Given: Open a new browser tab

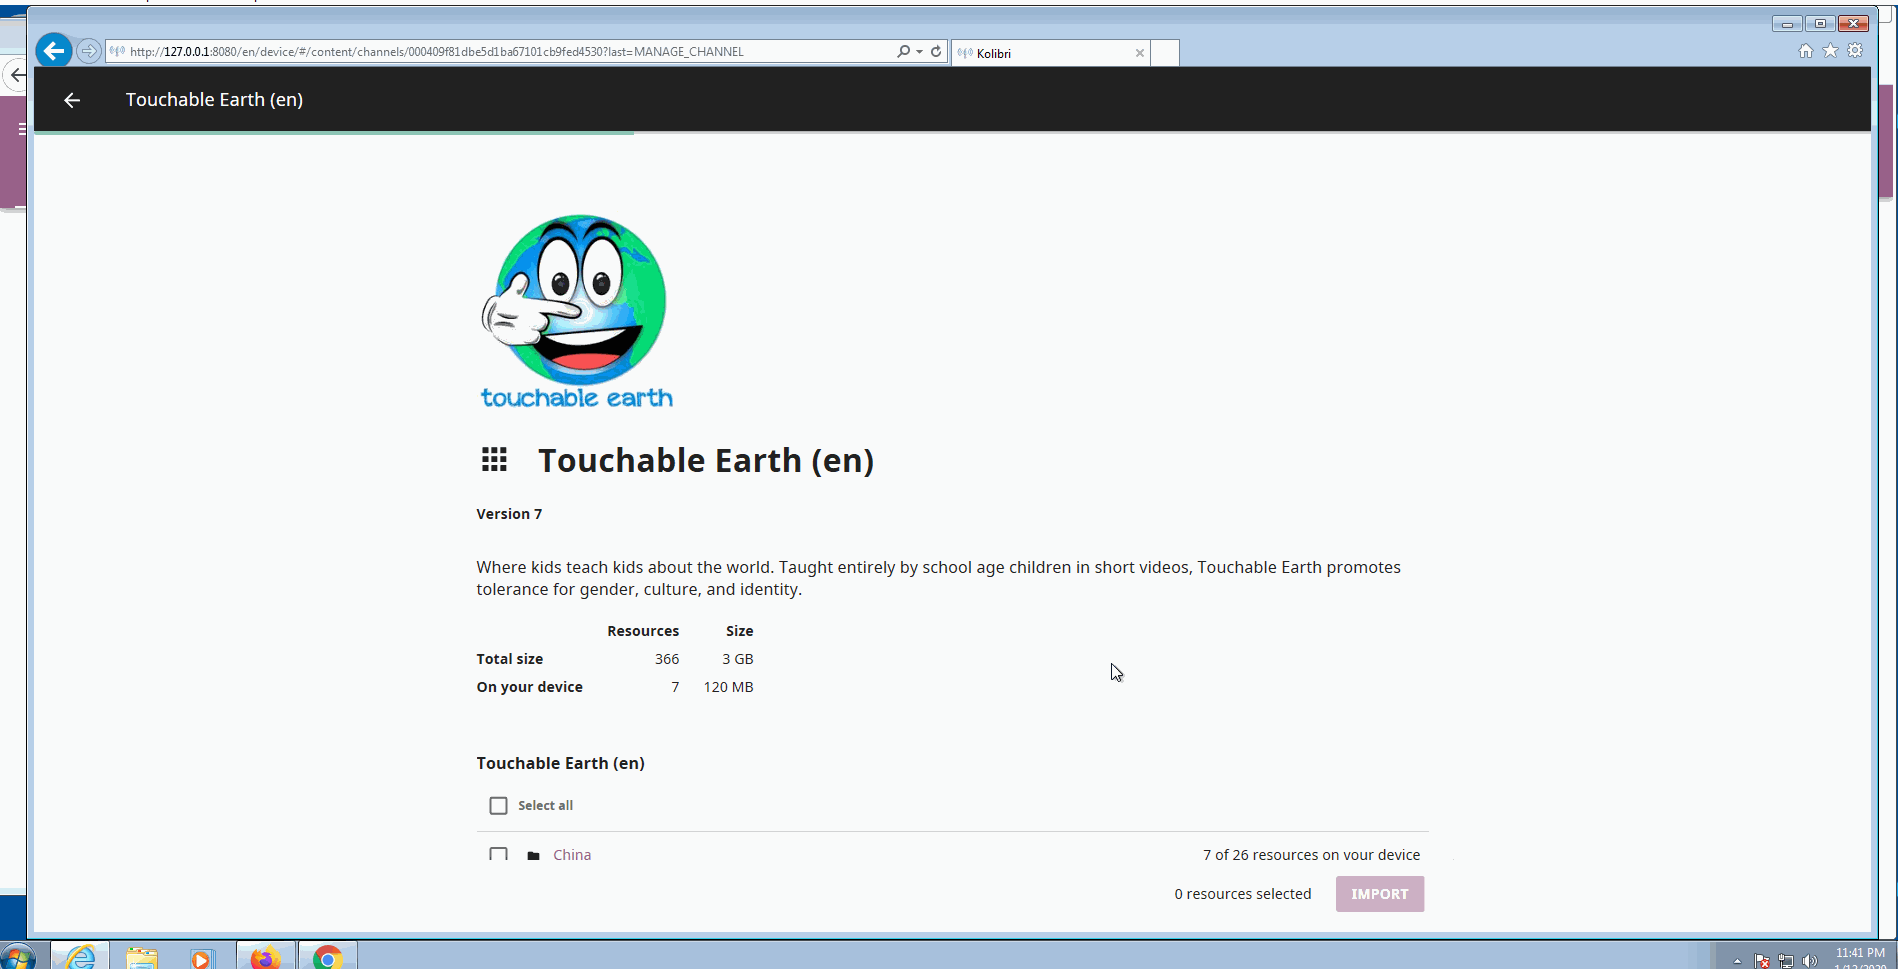Looking at the screenshot, I should click(1164, 52).
